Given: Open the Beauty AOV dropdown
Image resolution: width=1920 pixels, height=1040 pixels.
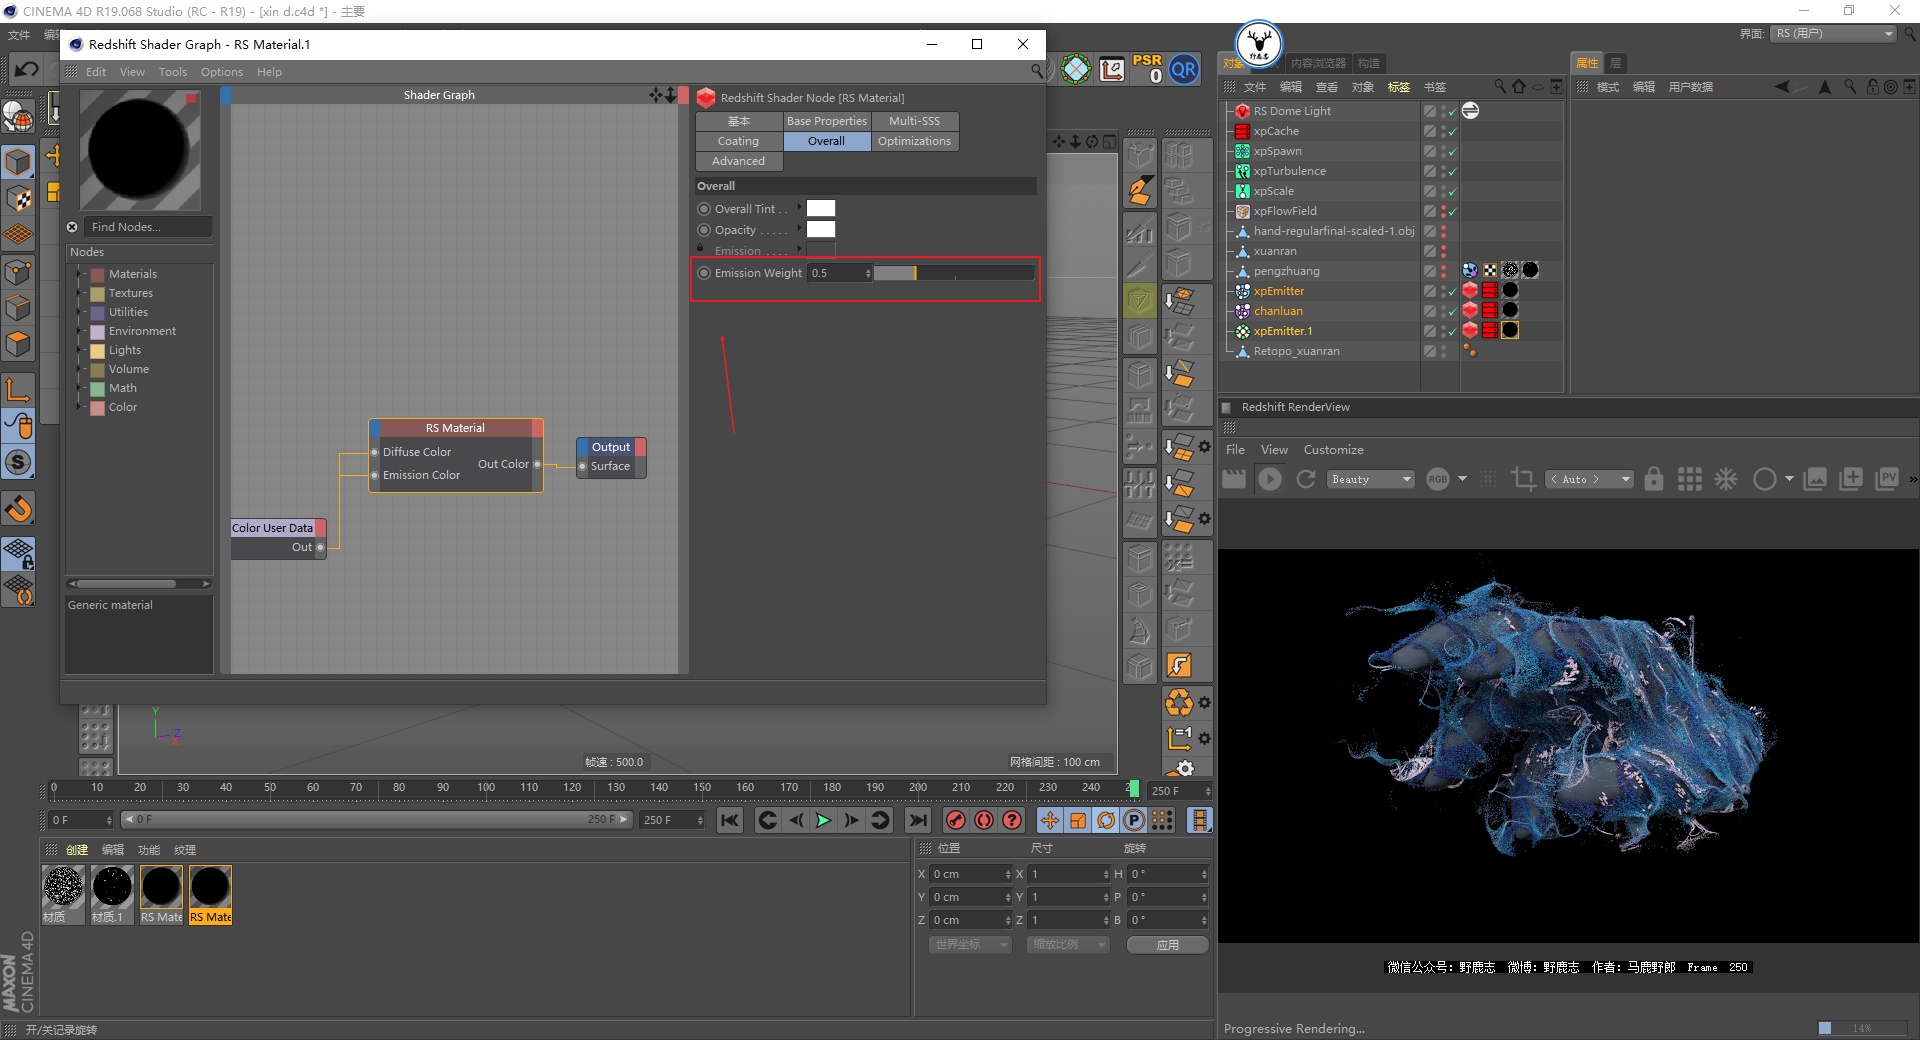Looking at the screenshot, I should pos(1371,479).
